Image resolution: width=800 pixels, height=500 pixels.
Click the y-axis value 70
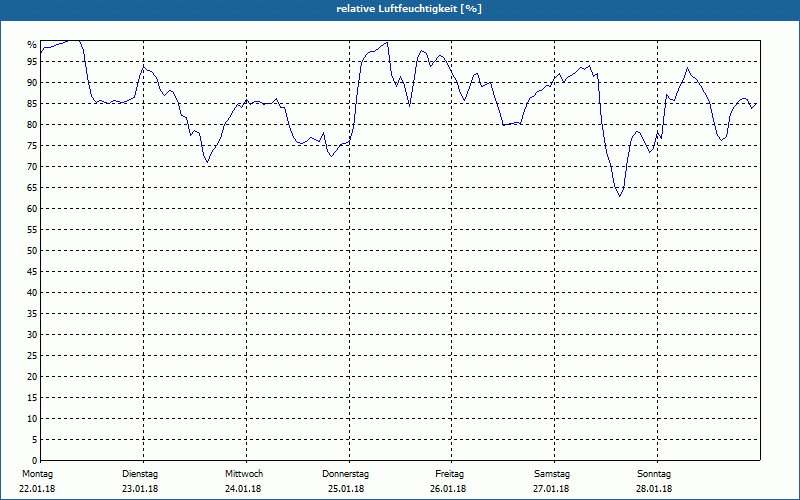point(32,167)
